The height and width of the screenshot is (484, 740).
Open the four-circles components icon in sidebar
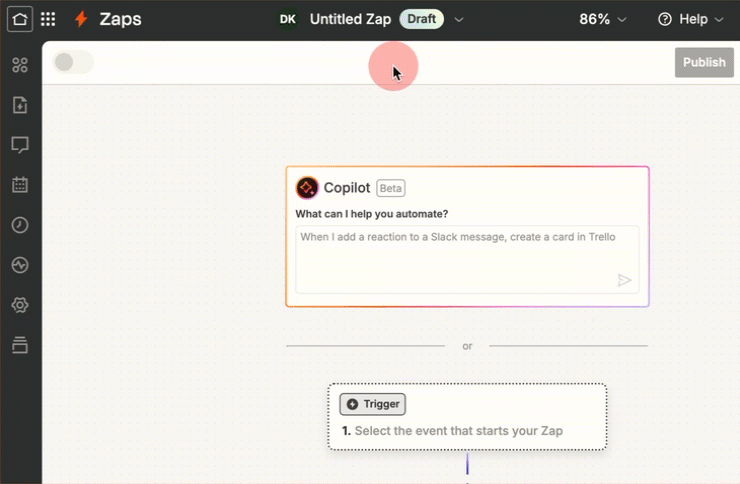(x=20, y=66)
